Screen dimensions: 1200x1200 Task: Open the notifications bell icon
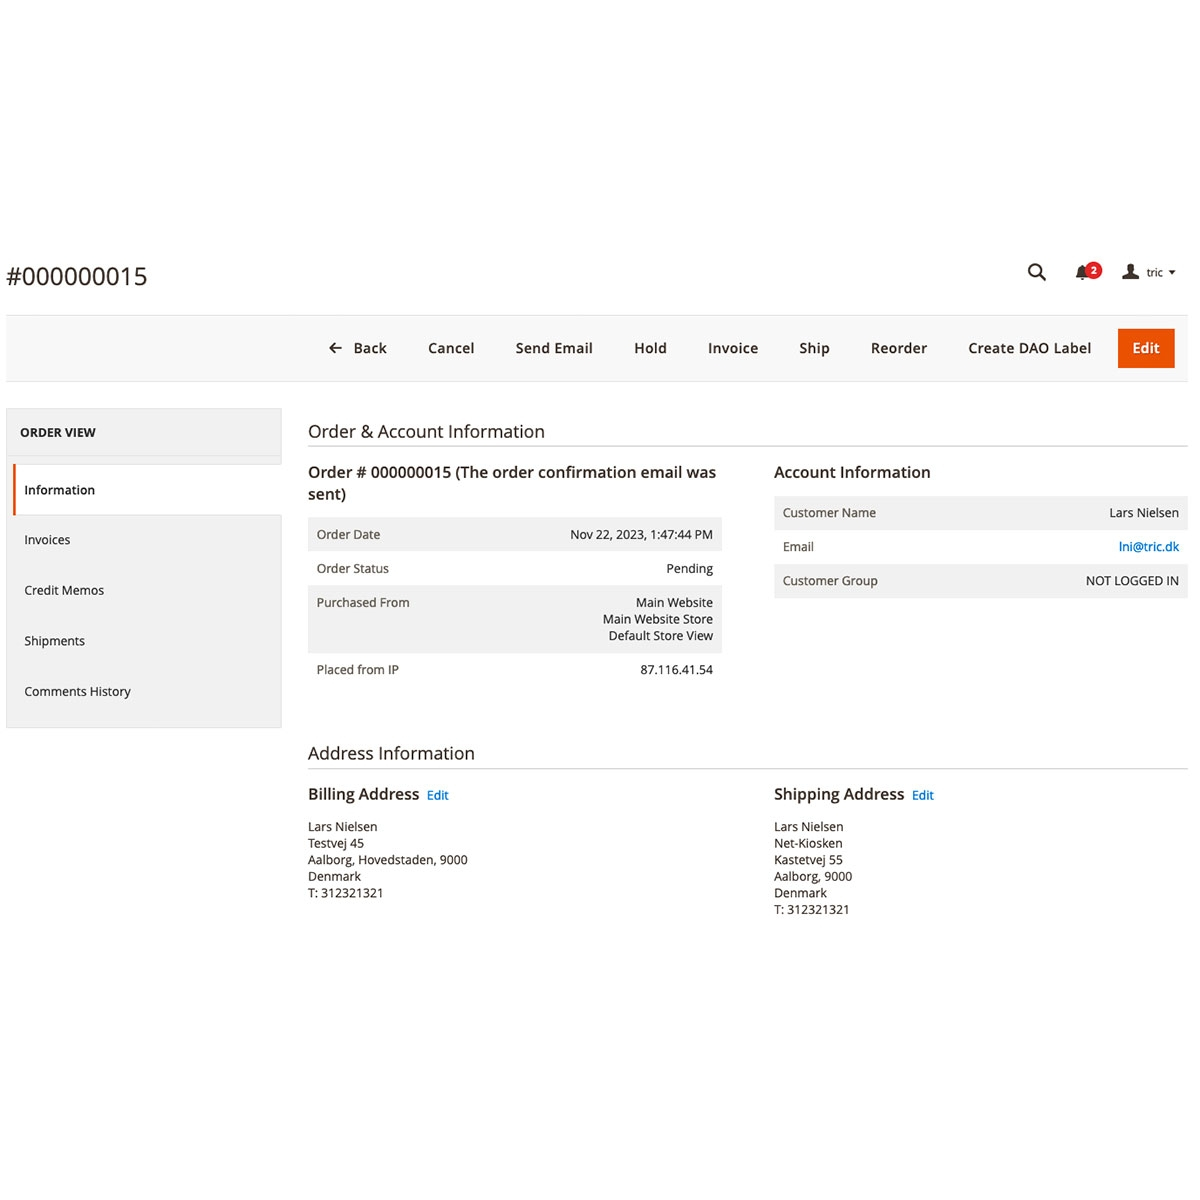1083,272
